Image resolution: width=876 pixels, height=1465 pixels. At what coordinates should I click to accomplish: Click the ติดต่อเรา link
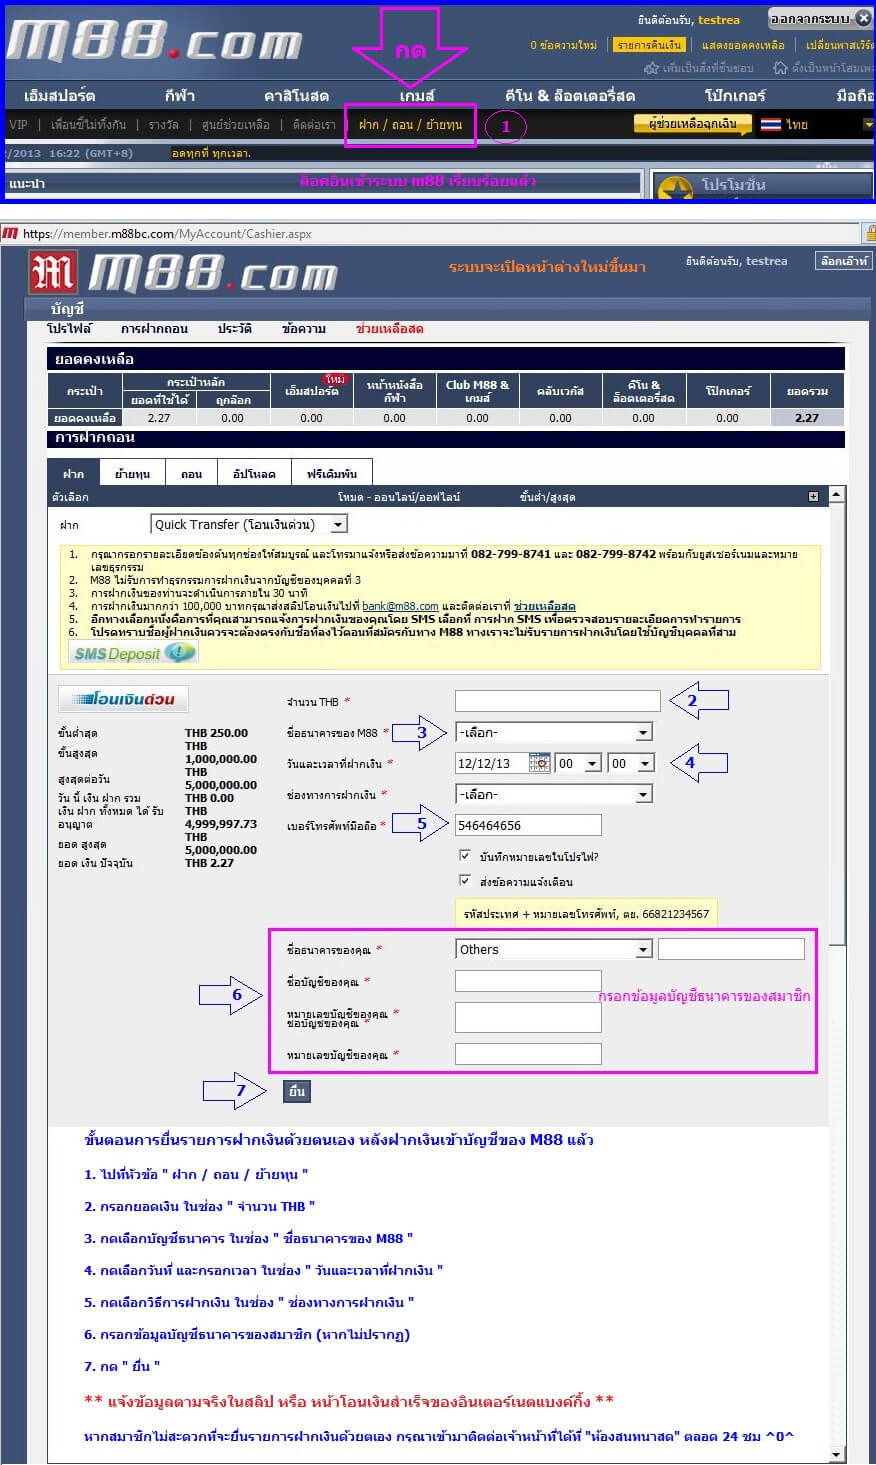point(314,125)
